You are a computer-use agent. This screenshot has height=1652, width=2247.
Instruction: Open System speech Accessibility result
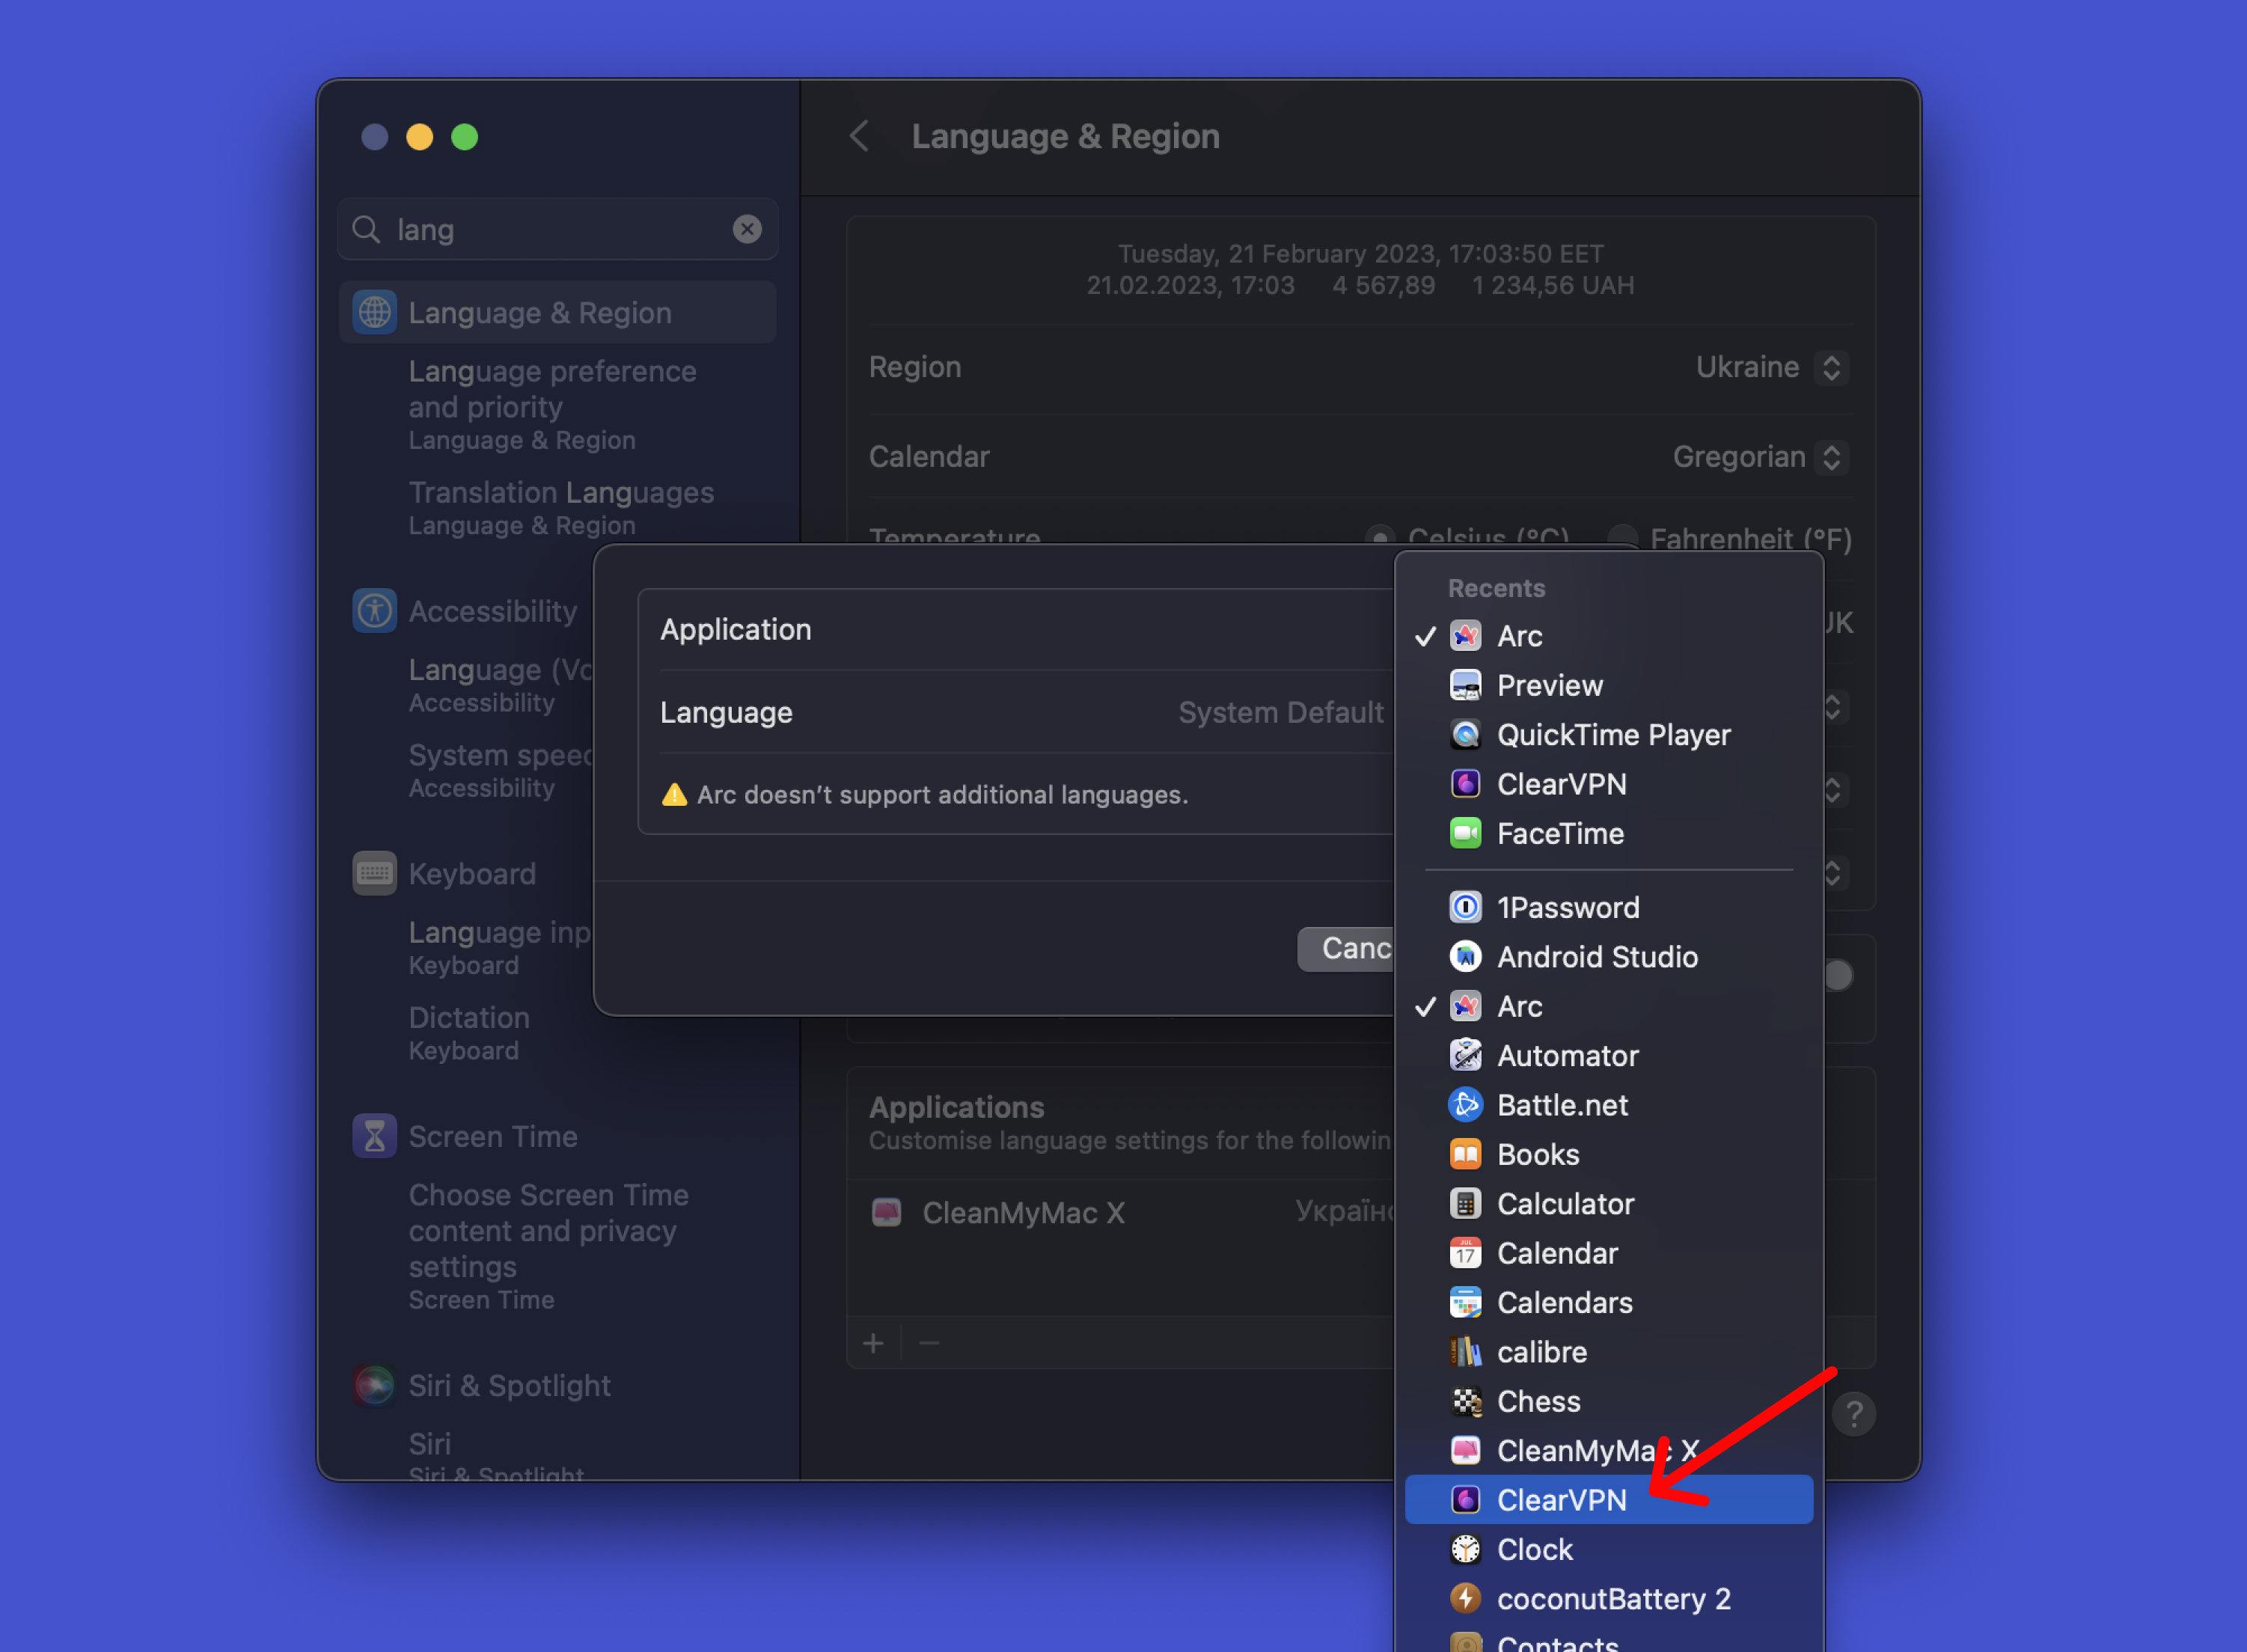tap(500, 770)
